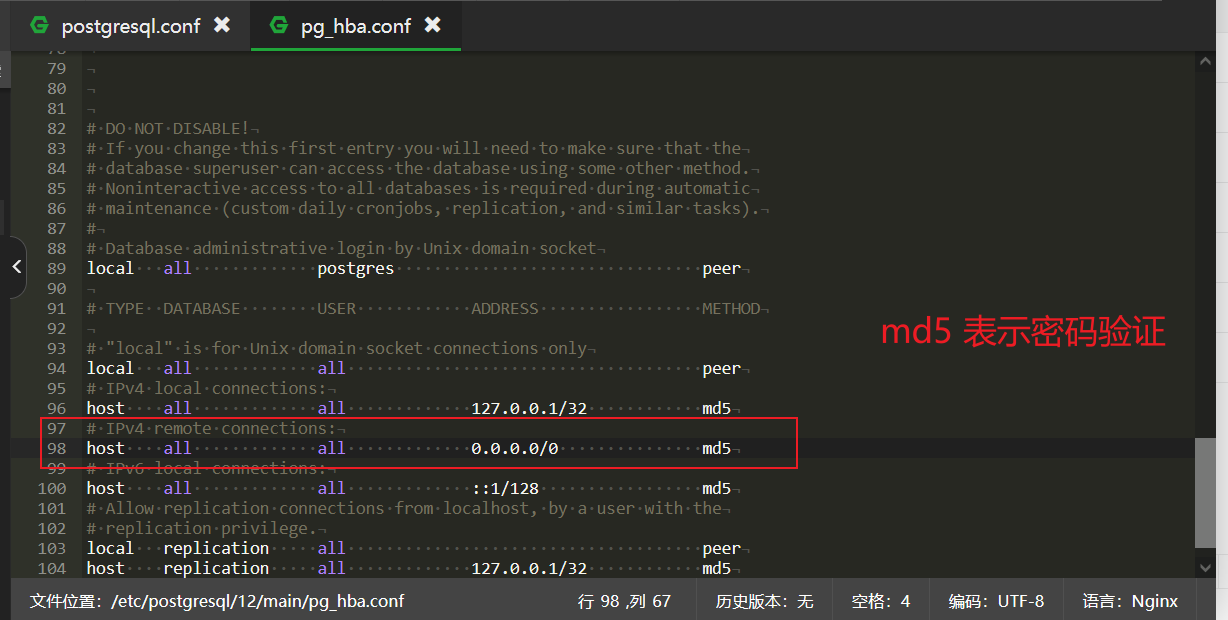
Task: Click the left-edge collapse chevron
Action: click(16, 267)
